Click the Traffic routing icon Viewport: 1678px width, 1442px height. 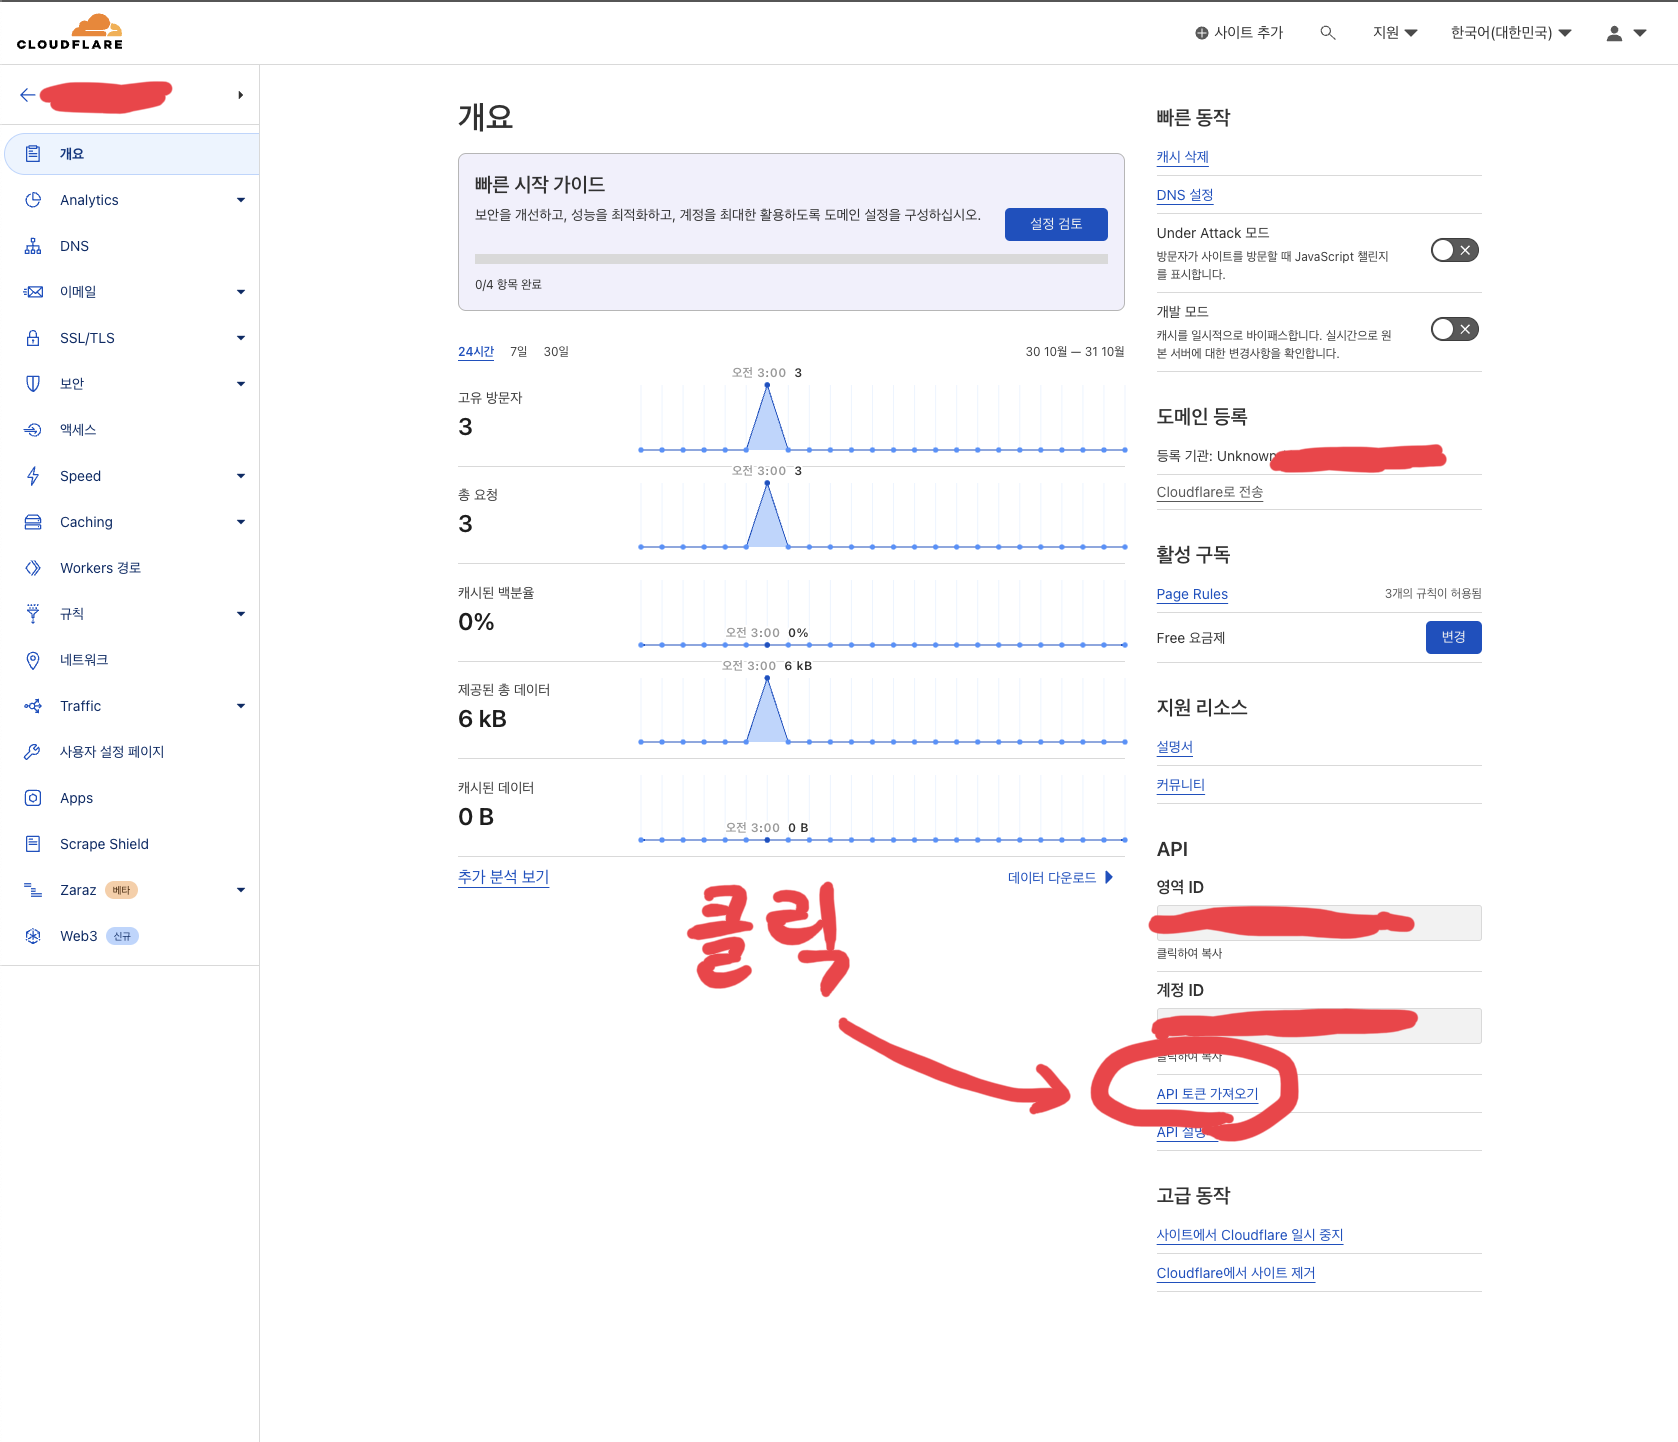pyautogui.click(x=33, y=706)
